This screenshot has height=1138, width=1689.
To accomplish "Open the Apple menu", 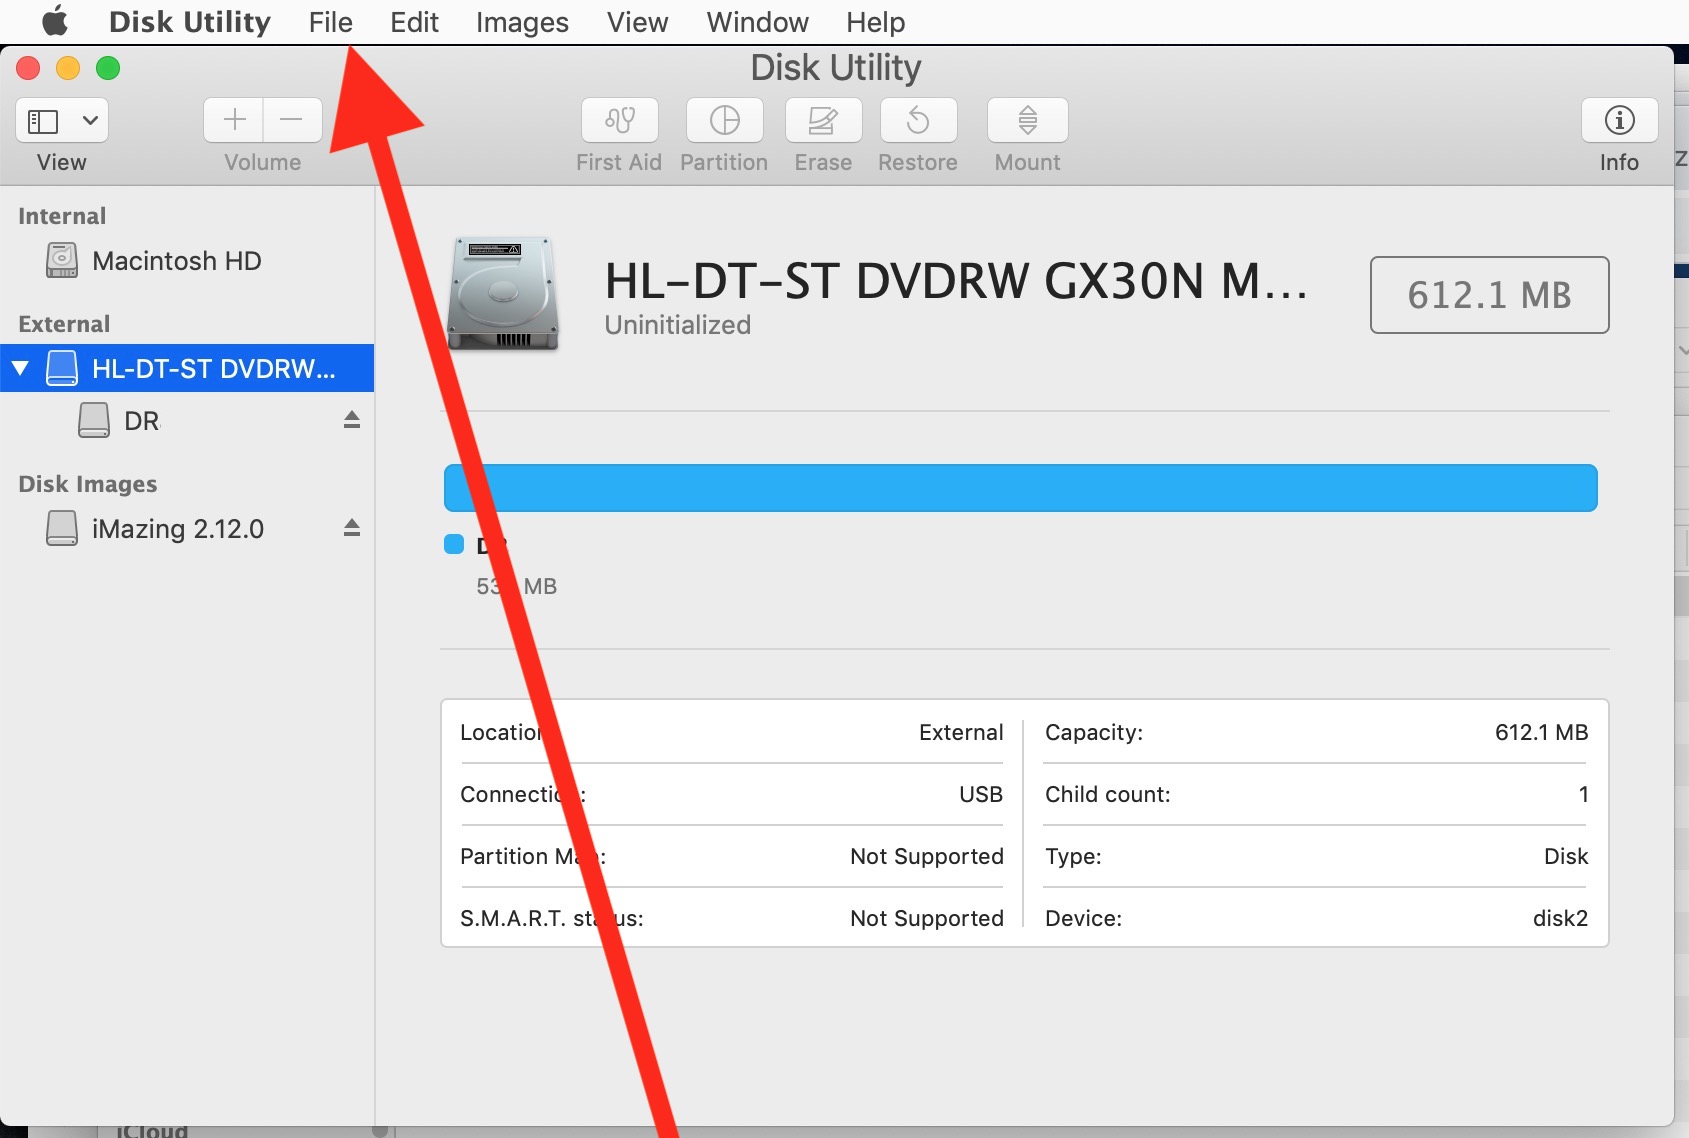I will [55, 21].
